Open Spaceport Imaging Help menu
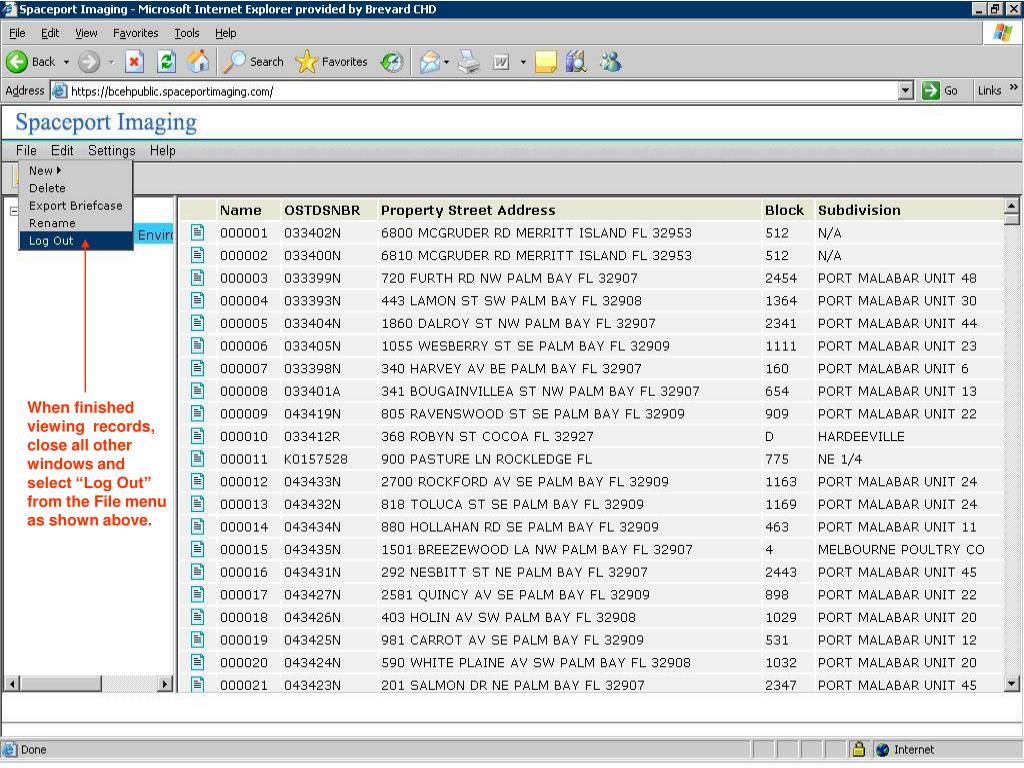This screenshot has width=1024, height=768. point(163,151)
